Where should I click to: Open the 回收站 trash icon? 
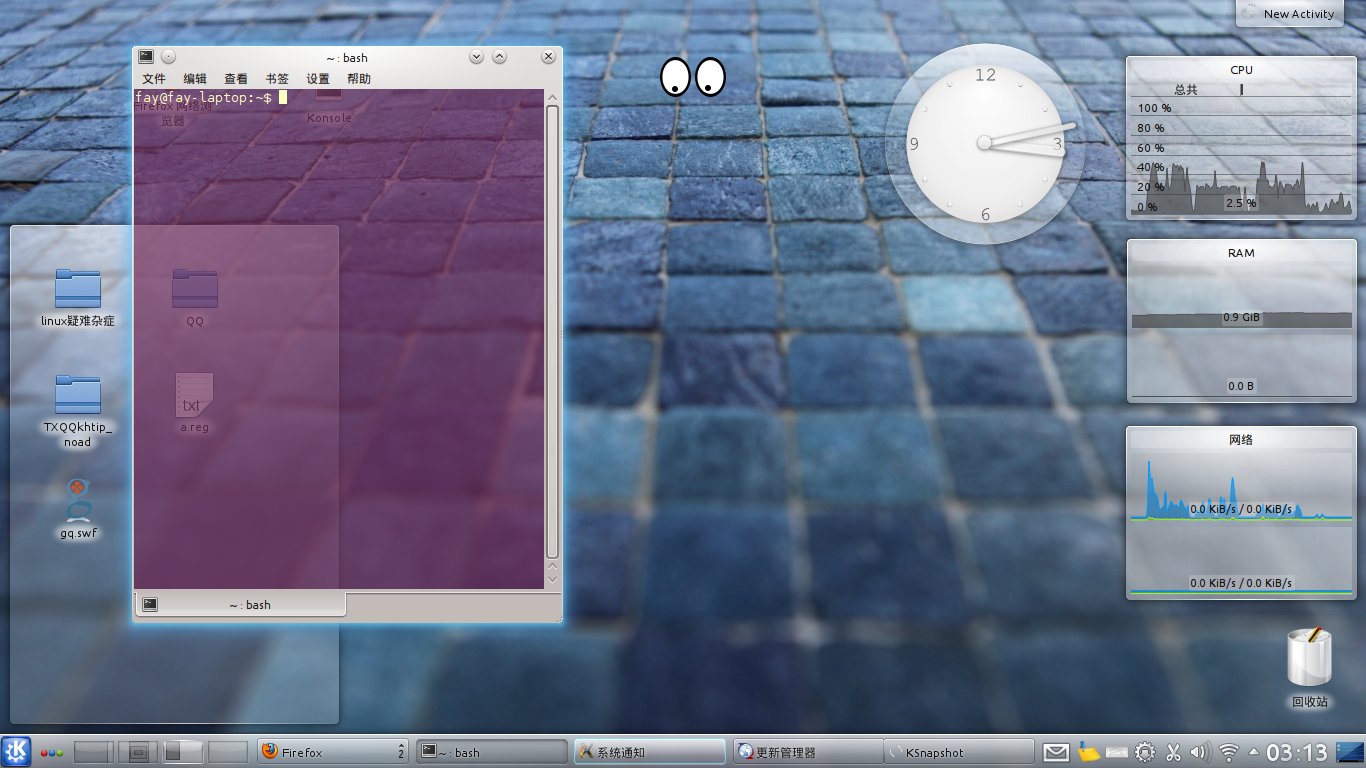pyautogui.click(x=1310, y=667)
